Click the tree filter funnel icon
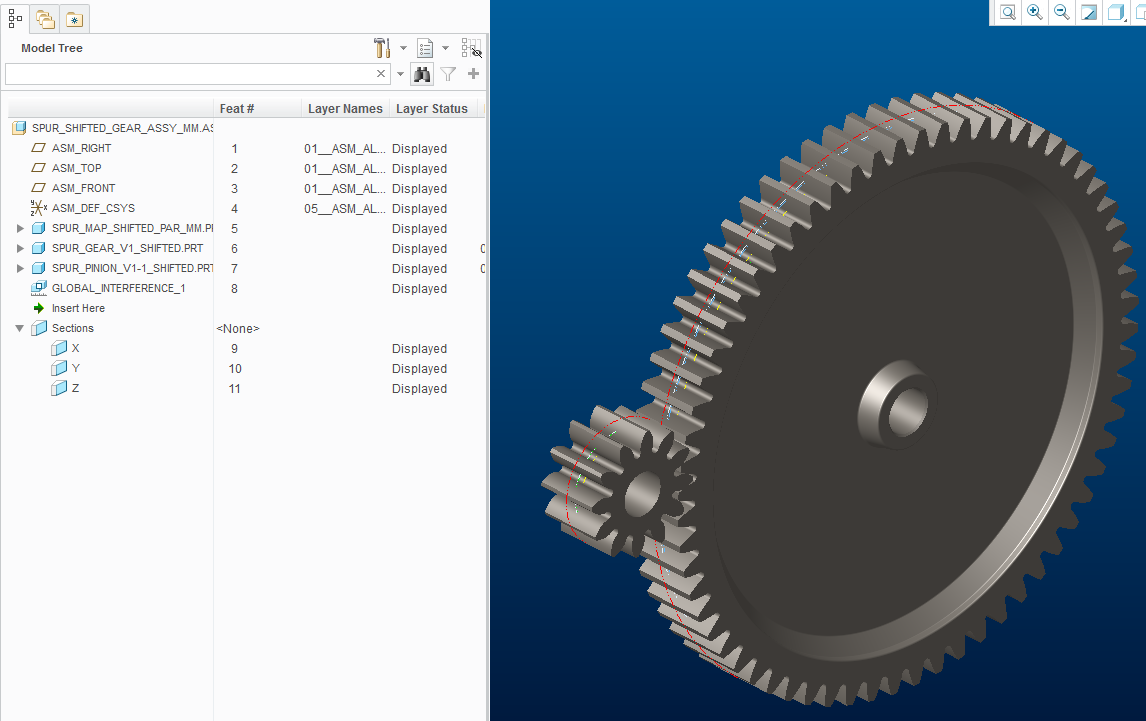The image size is (1146, 721). (448, 74)
